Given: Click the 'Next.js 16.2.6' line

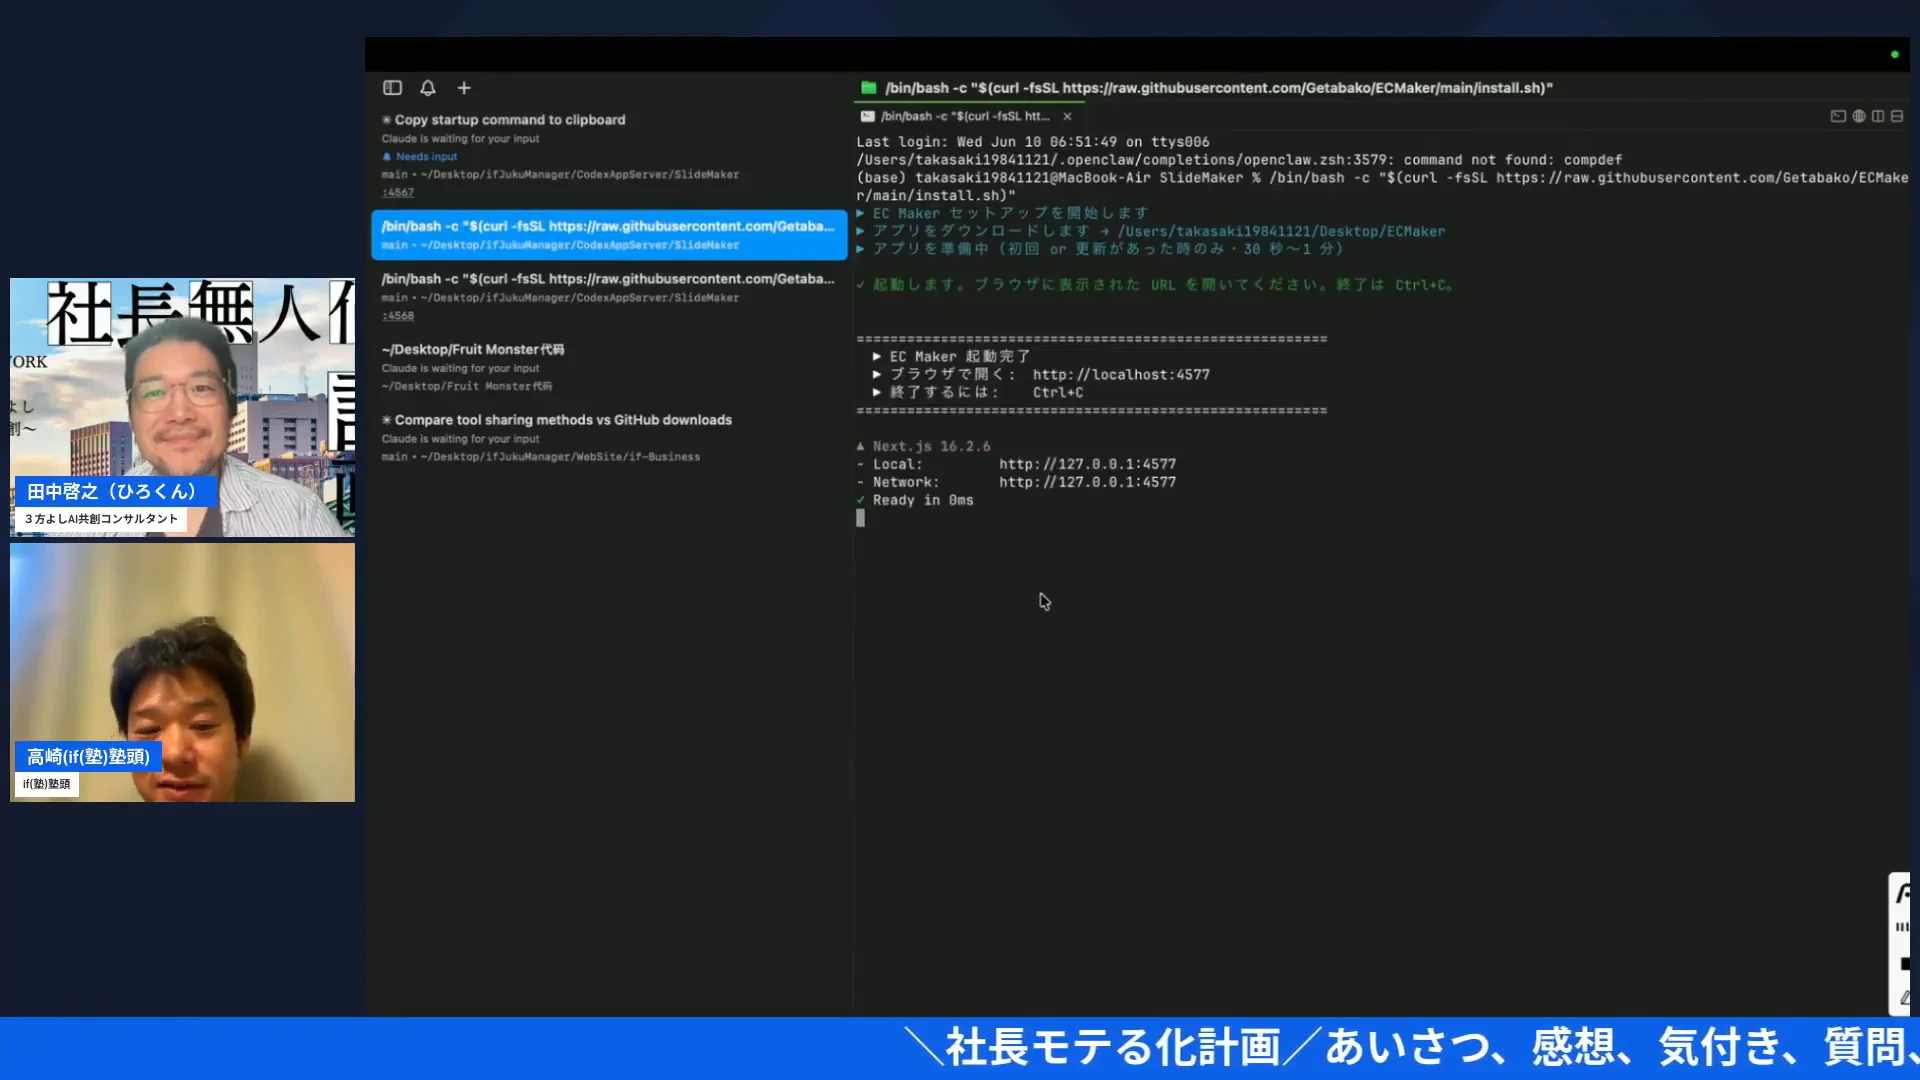Looking at the screenshot, I should (x=924, y=446).
